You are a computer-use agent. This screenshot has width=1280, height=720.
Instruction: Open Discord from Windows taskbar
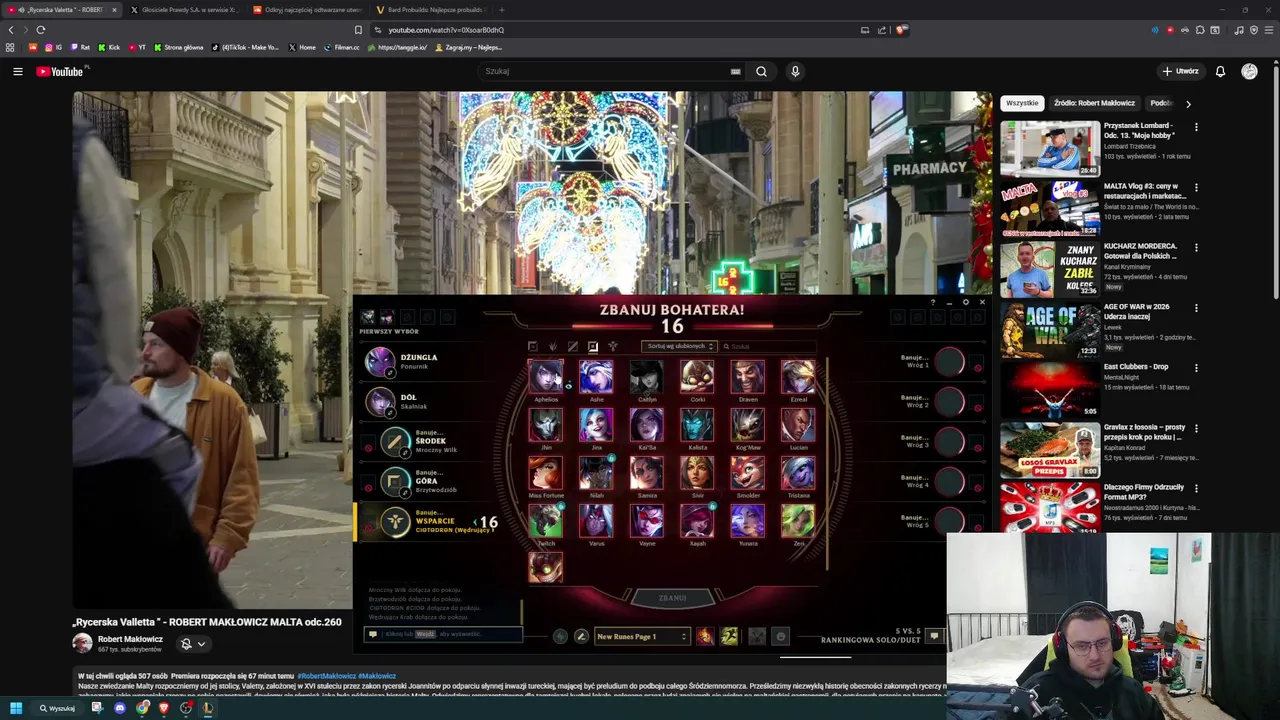point(120,708)
